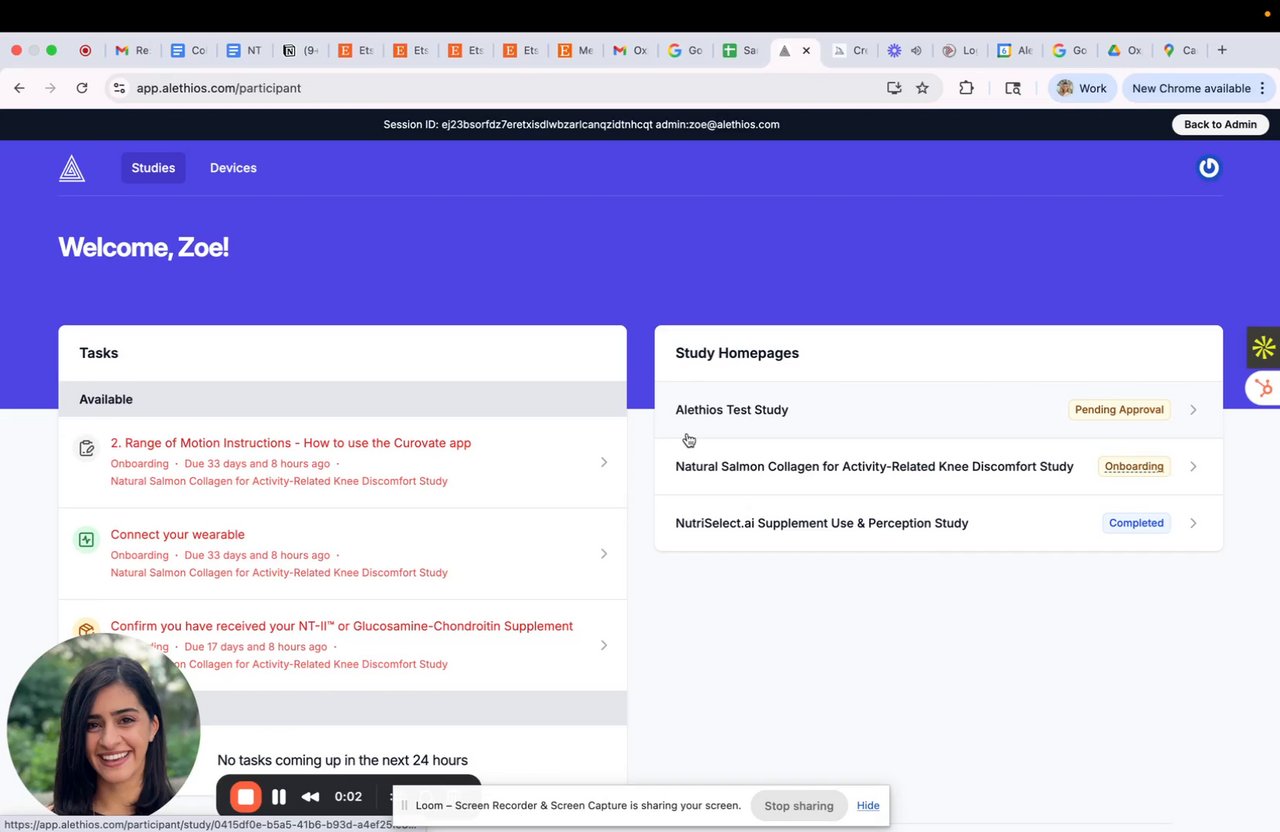1280x832 pixels.
Task: Click the green asterisk side widget
Action: click(x=1263, y=347)
